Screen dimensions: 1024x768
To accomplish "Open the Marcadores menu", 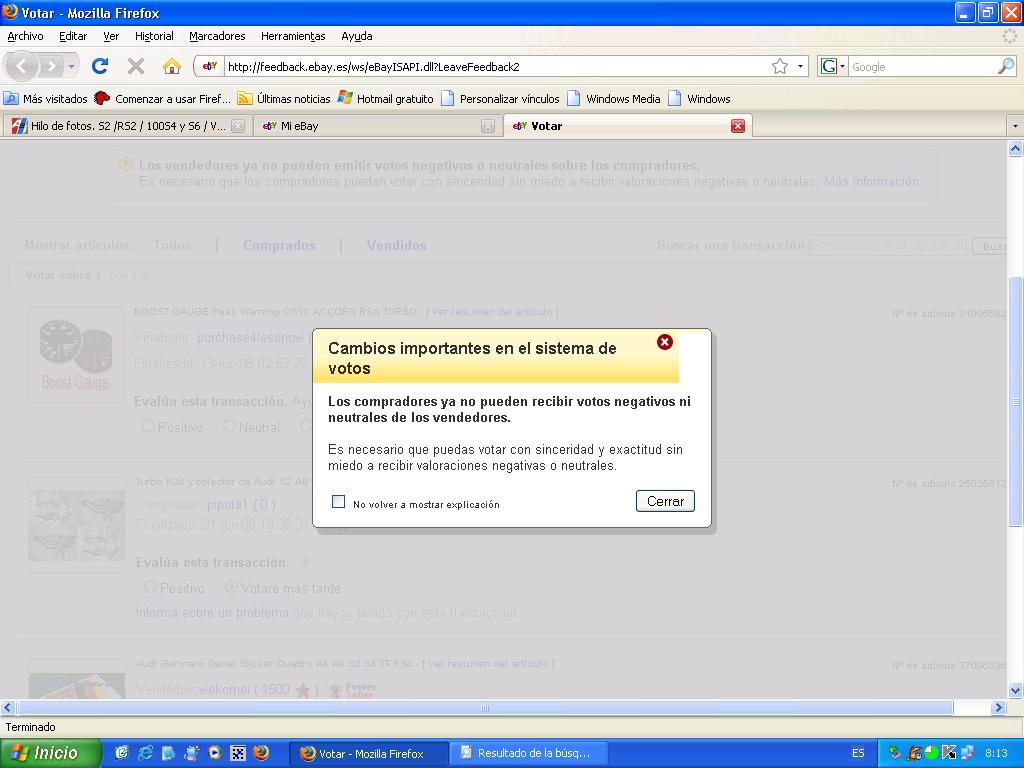I will click(217, 36).
